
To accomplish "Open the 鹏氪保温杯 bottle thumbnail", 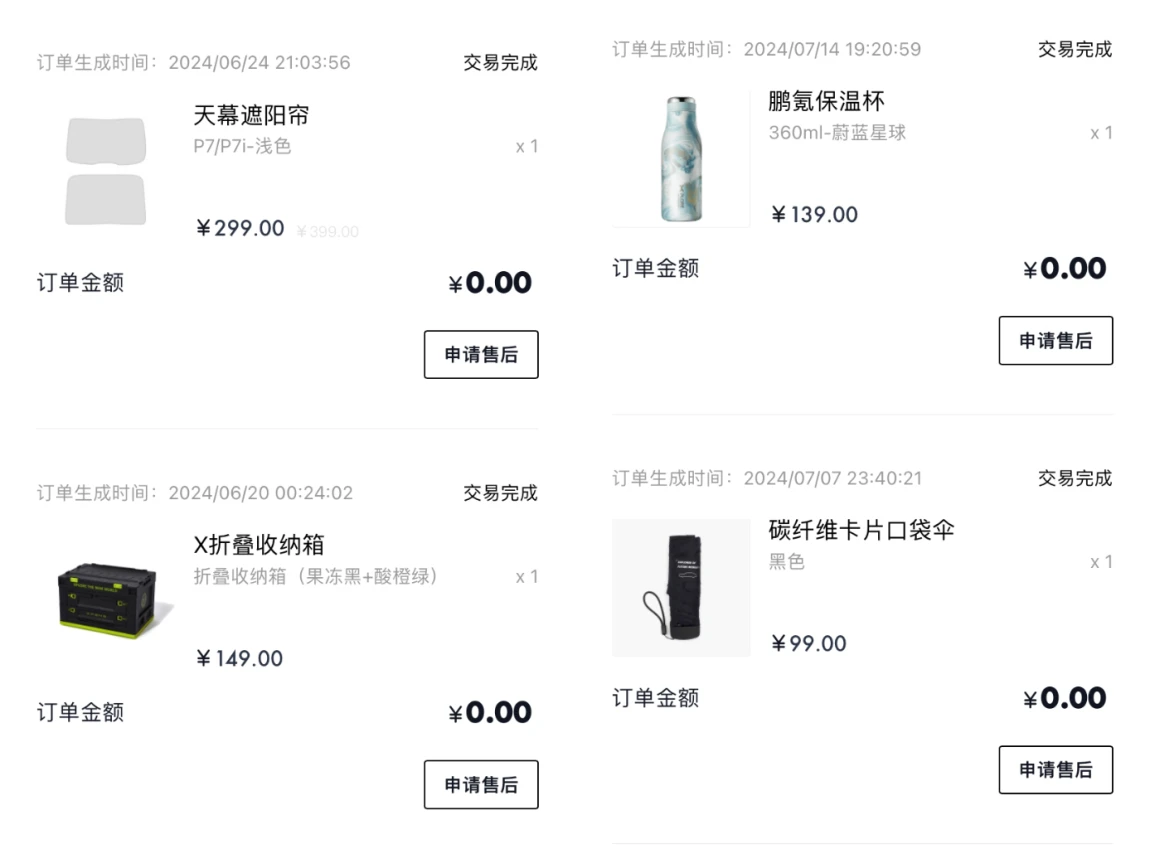I will tap(681, 158).
